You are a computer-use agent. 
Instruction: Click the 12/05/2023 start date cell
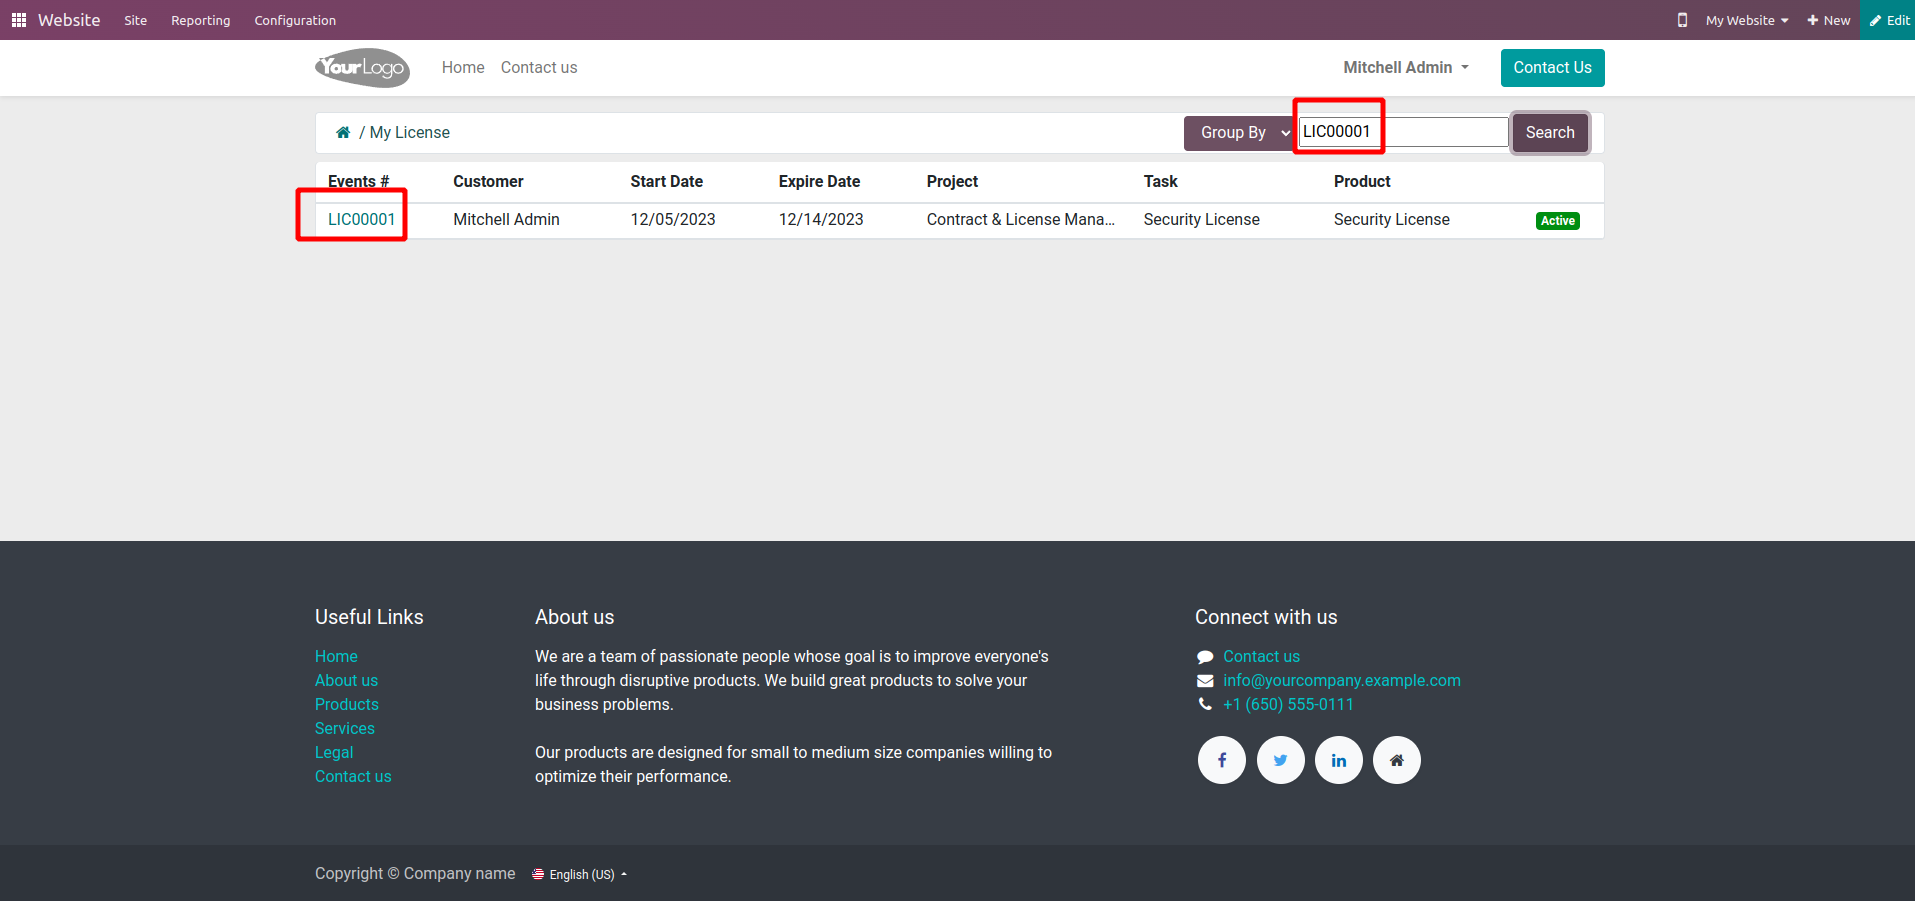click(x=673, y=219)
